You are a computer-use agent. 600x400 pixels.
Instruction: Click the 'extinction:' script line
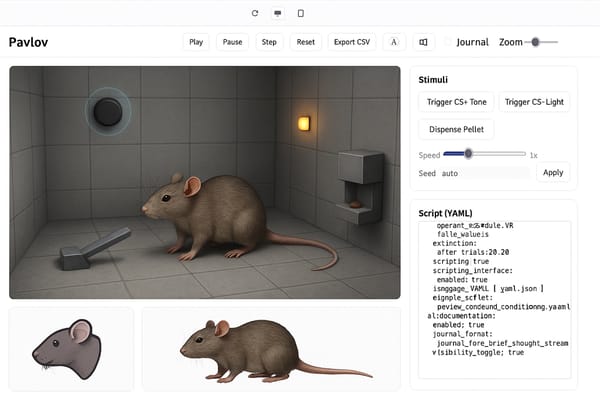pyautogui.click(x=455, y=243)
